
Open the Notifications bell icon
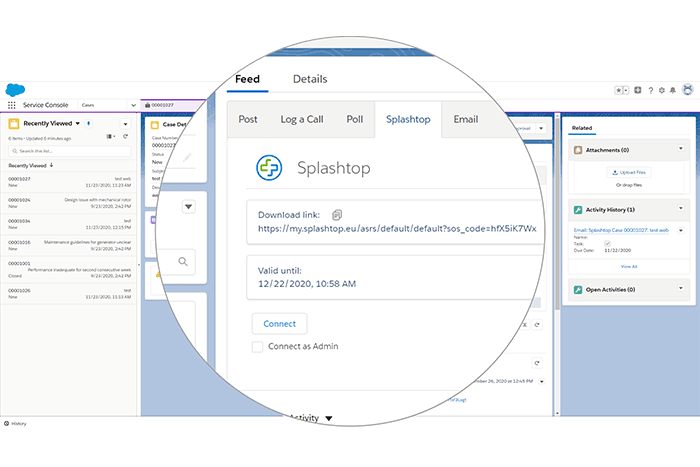click(x=673, y=91)
